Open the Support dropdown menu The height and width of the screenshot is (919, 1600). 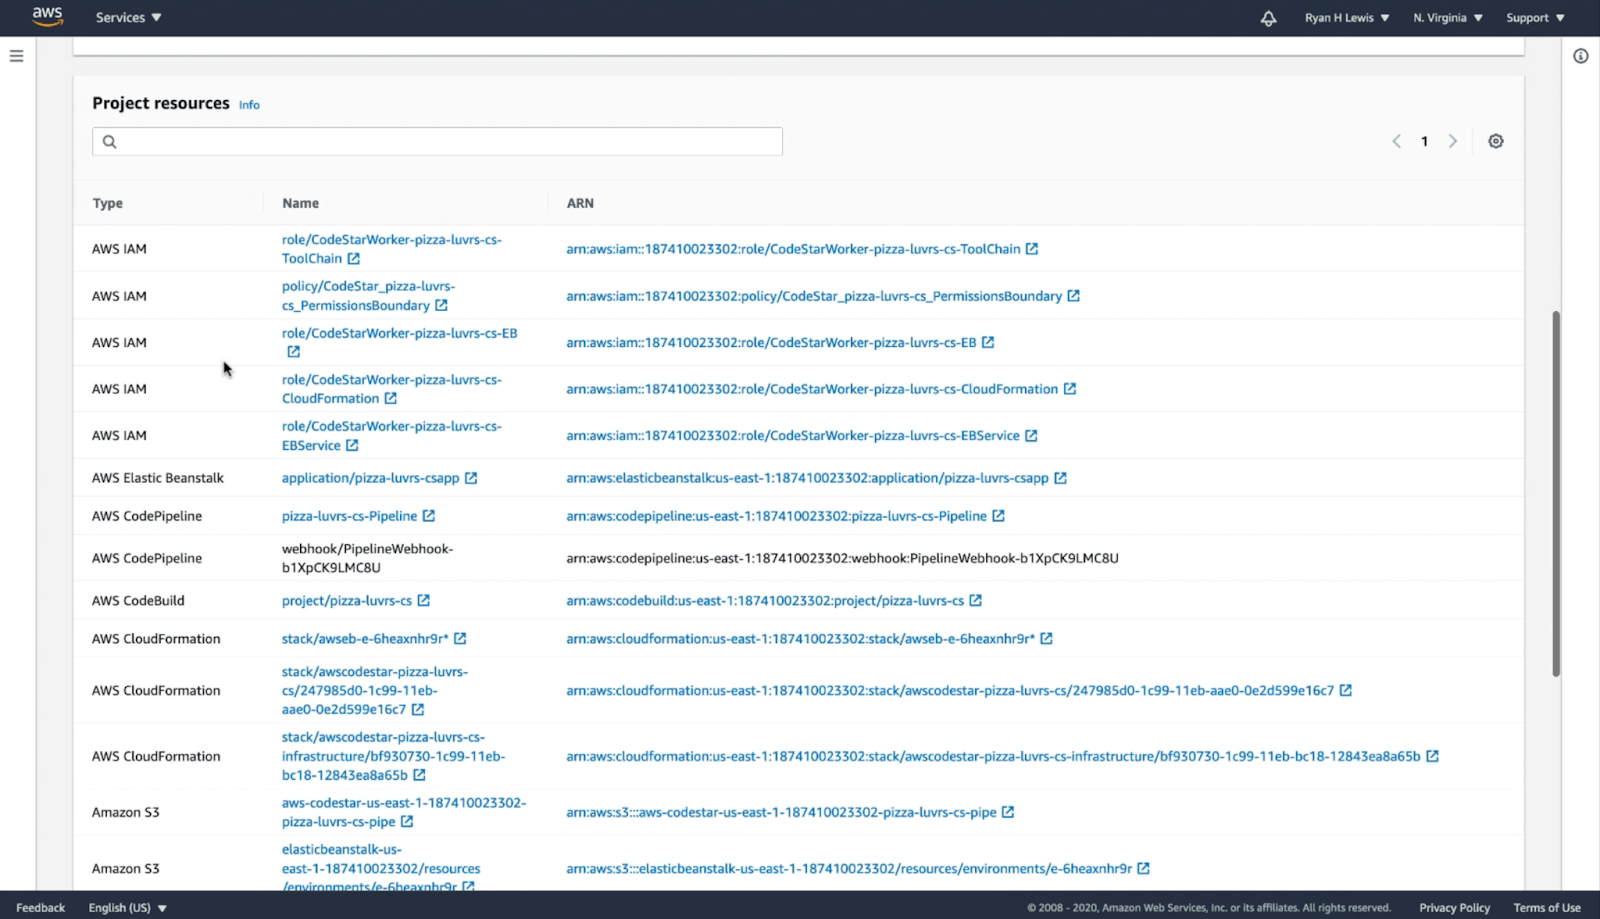tap(1535, 18)
